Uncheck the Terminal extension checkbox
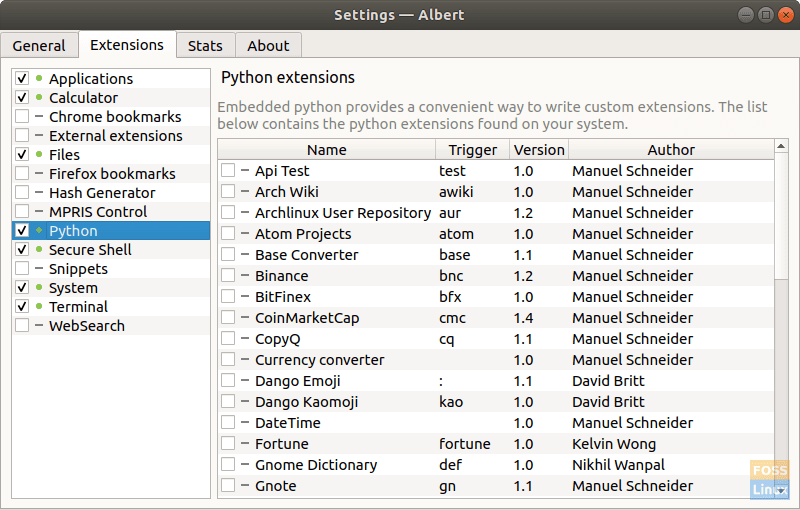800x510 pixels. 22,307
